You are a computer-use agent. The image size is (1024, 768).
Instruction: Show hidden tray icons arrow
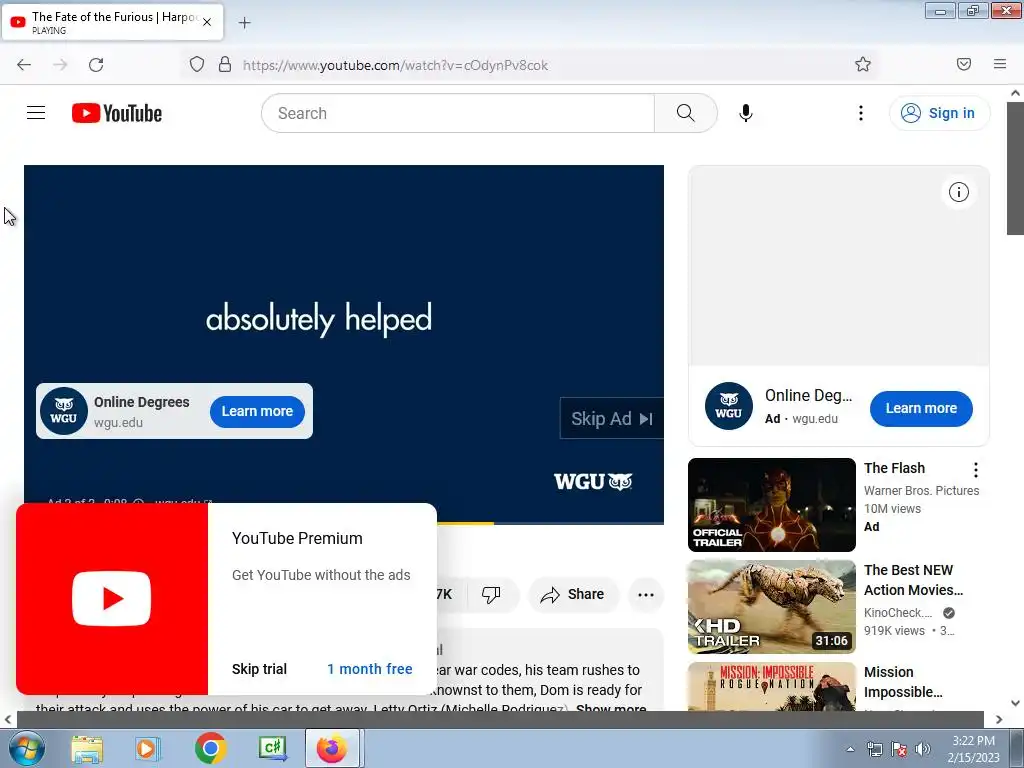[850, 749]
